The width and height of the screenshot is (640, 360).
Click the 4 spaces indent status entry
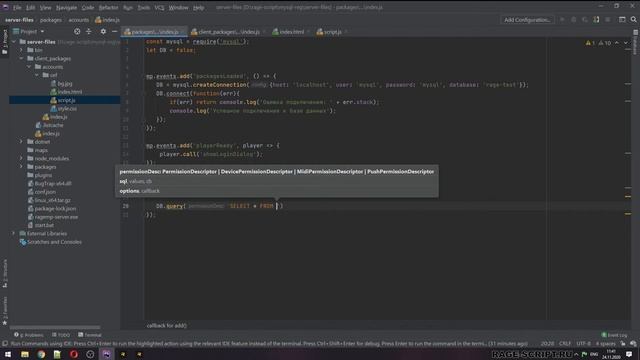[606, 344]
